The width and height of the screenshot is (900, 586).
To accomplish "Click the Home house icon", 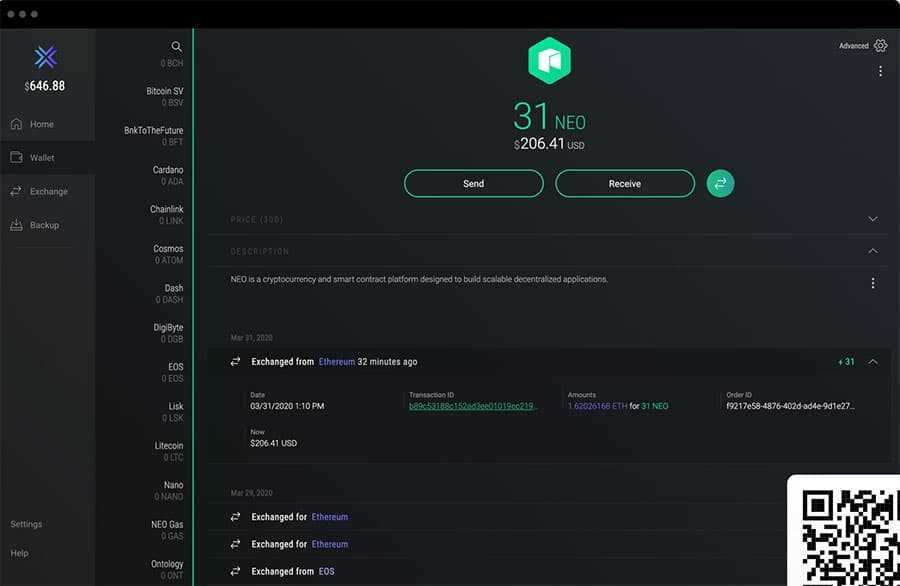I will tap(16, 124).
